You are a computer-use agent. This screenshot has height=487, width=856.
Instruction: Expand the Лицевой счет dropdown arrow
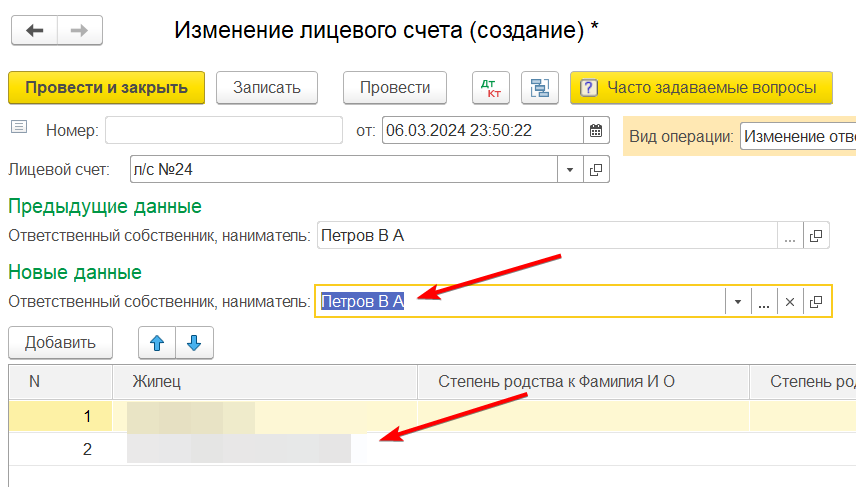[x=570, y=169]
